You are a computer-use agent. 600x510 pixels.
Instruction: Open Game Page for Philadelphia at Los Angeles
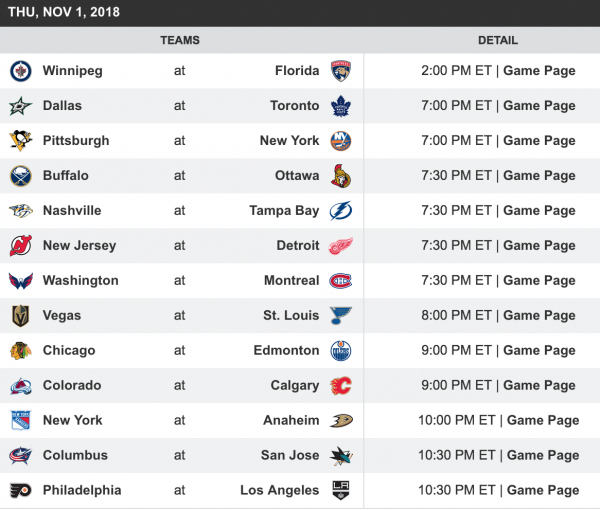[543, 491]
